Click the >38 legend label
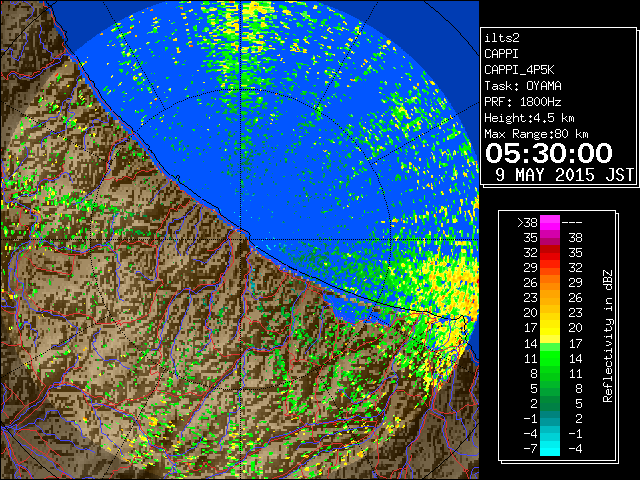The width and height of the screenshot is (640, 480). click(527, 223)
